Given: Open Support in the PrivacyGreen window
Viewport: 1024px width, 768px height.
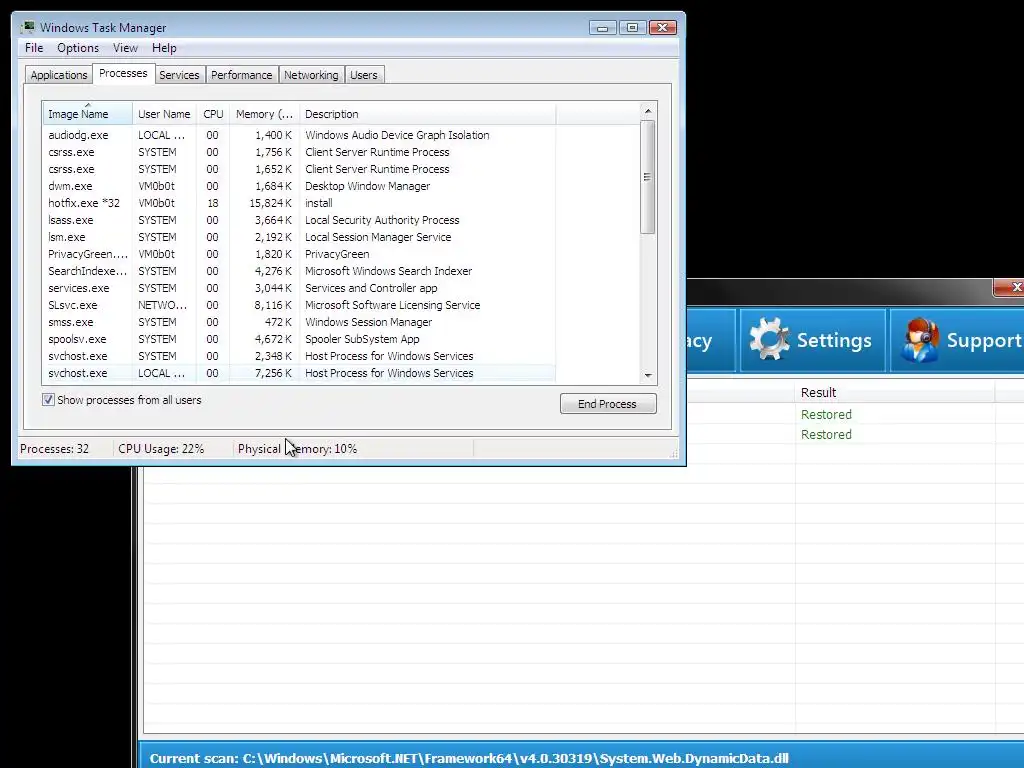Looking at the screenshot, I should coord(958,340).
